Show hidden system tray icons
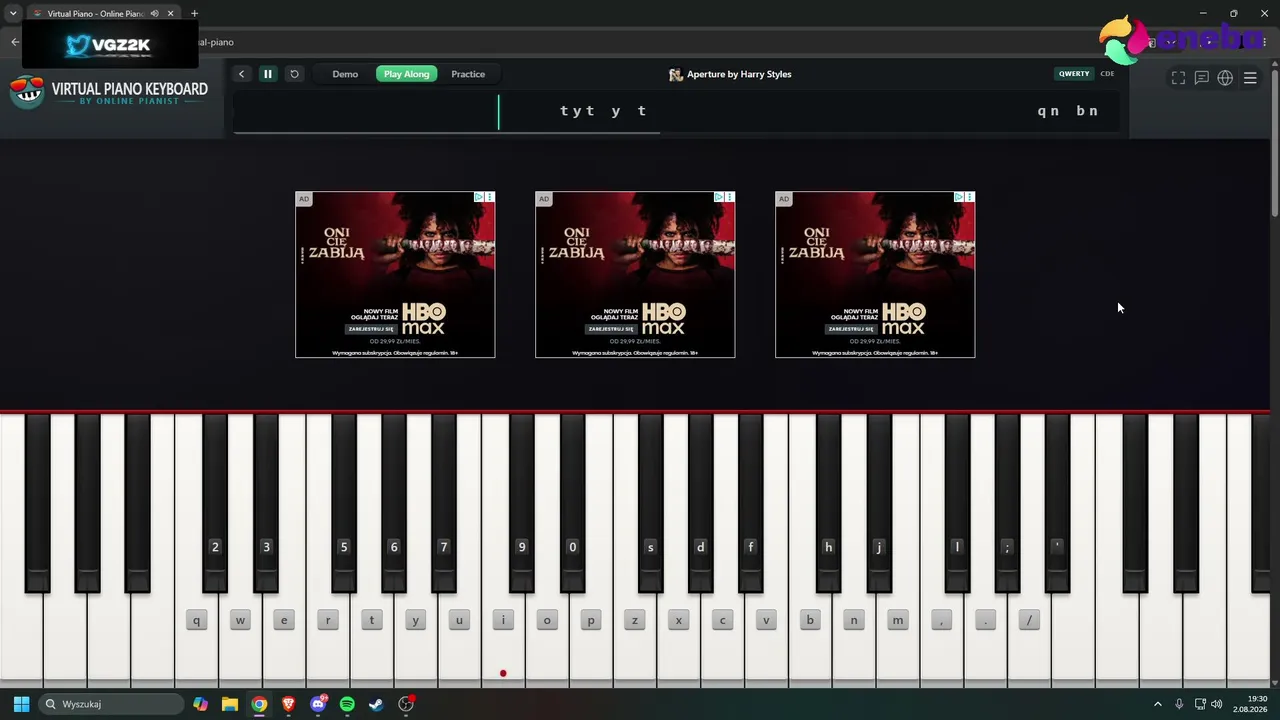This screenshot has width=1280, height=720. [1158, 704]
